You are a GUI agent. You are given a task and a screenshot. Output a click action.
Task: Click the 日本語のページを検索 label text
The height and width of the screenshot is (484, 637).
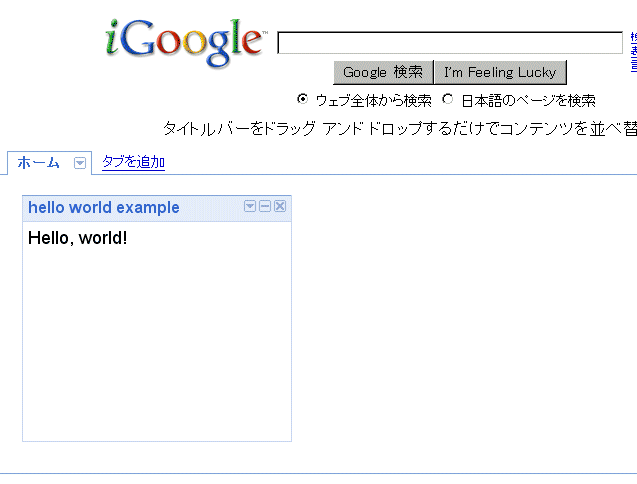[x=529, y=101]
